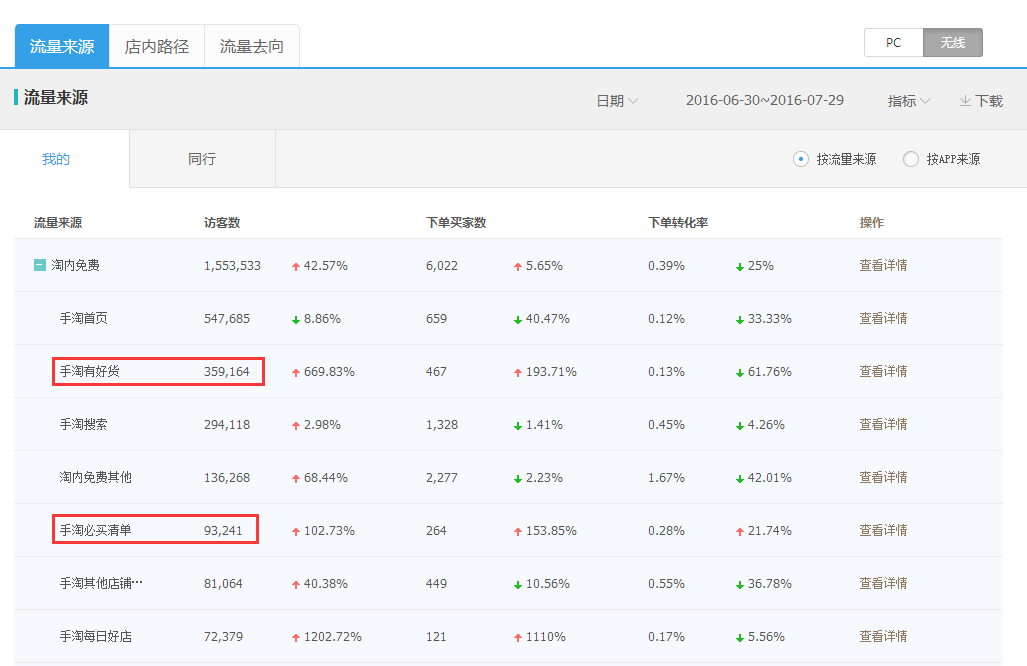Click 查看详情 for 手淘搜索
The image size is (1027, 666).
[884, 424]
